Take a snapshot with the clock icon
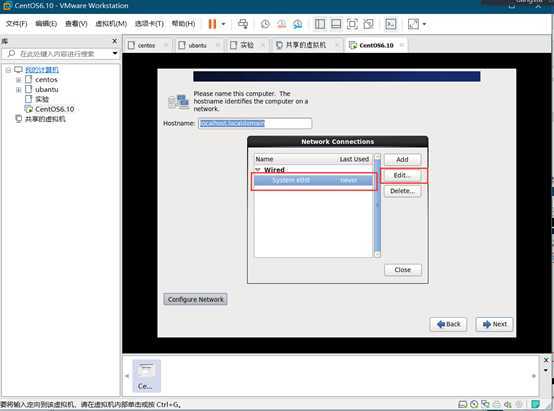This screenshot has width=554, height=411. pyautogui.click(x=265, y=24)
